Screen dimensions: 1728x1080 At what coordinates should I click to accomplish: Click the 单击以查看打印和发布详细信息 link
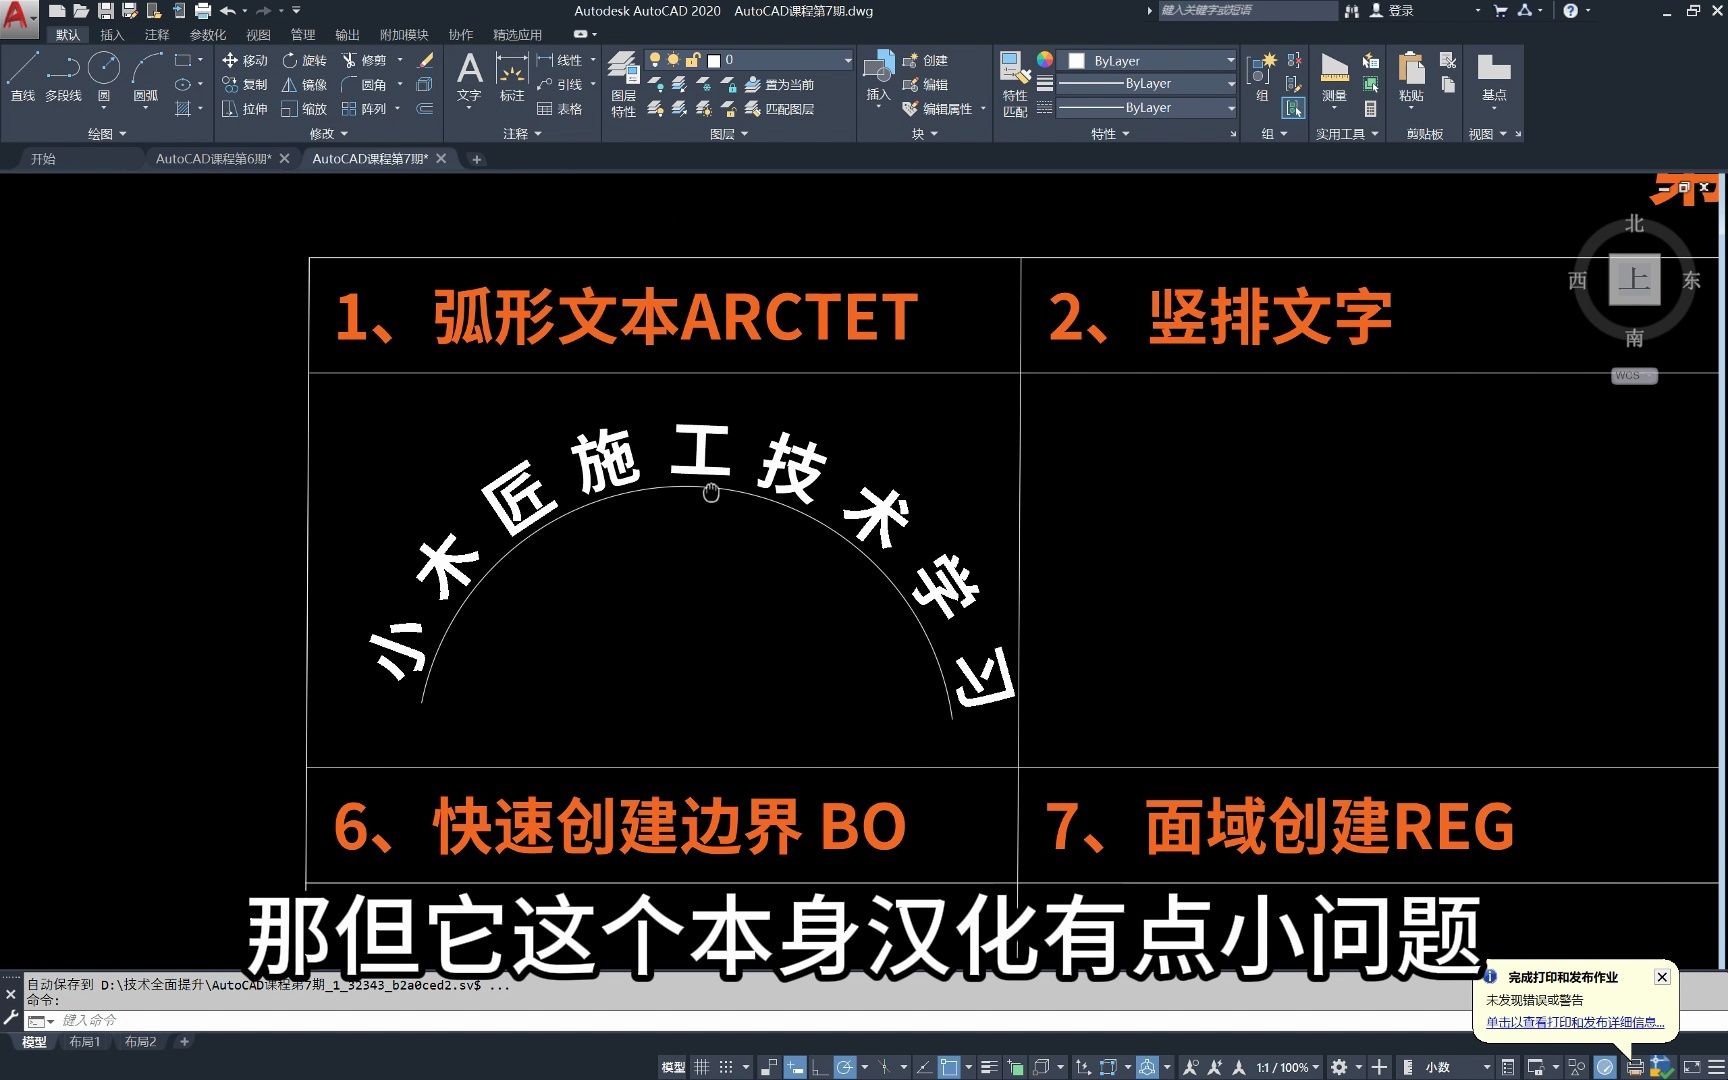(1573, 1023)
